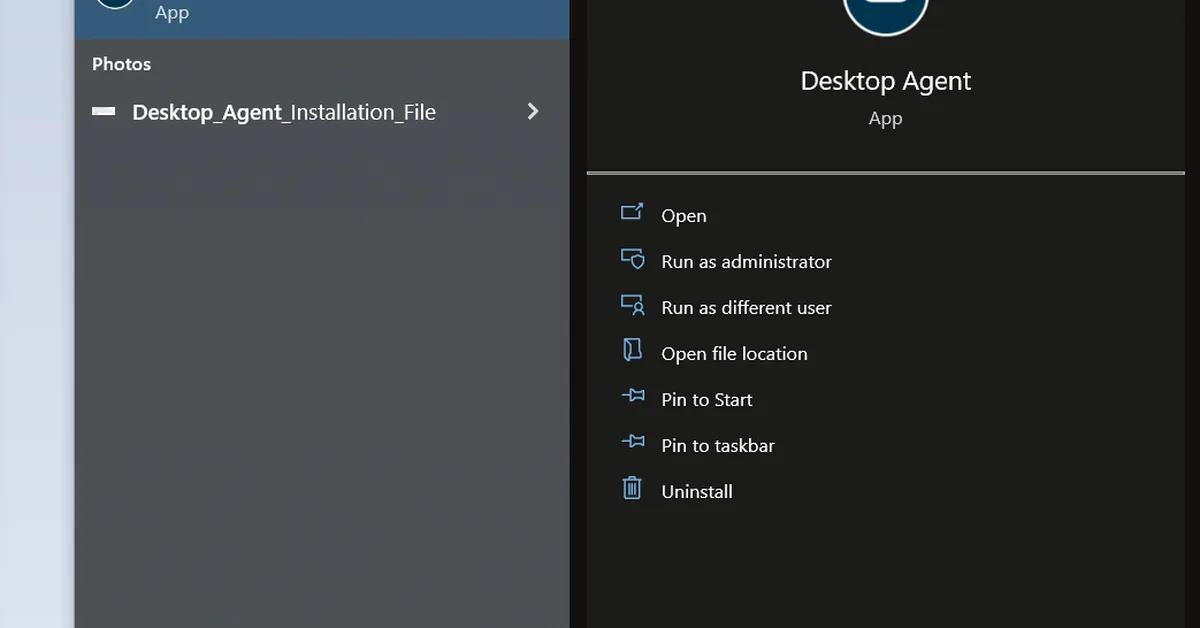Click the Desktop_Agent_Installation_File file icon
This screenshot has height=628, width=1200.
[103, 112]
